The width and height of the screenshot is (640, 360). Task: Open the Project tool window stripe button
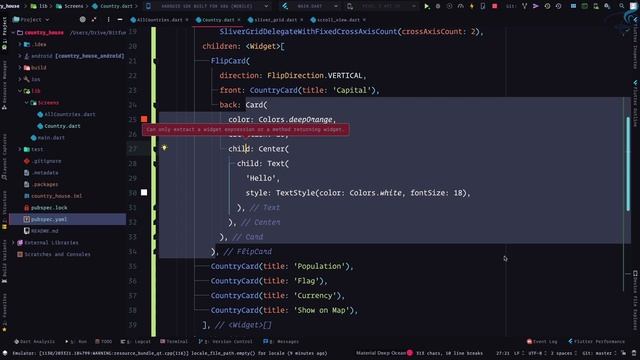click(x=4, y=34)
